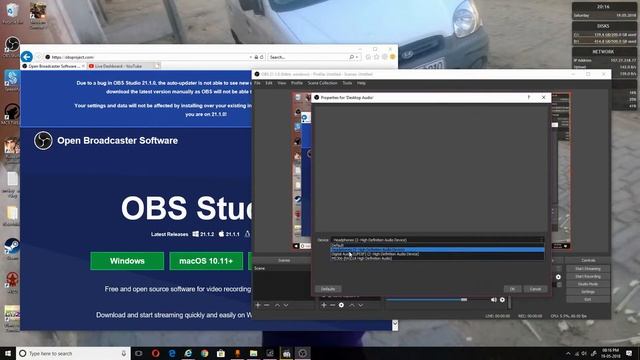The image size is (640, 360).
Task: Click the browser back arrow button
Action: tap(27, 57)
